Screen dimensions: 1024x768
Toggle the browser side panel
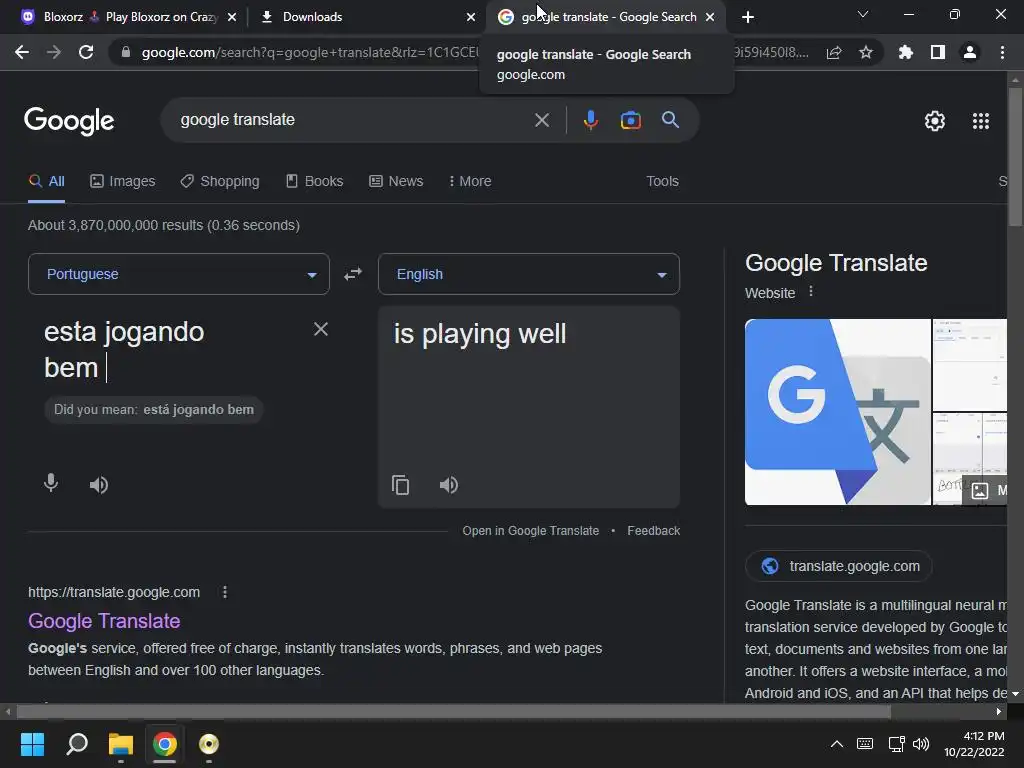(x=938, y=52)
